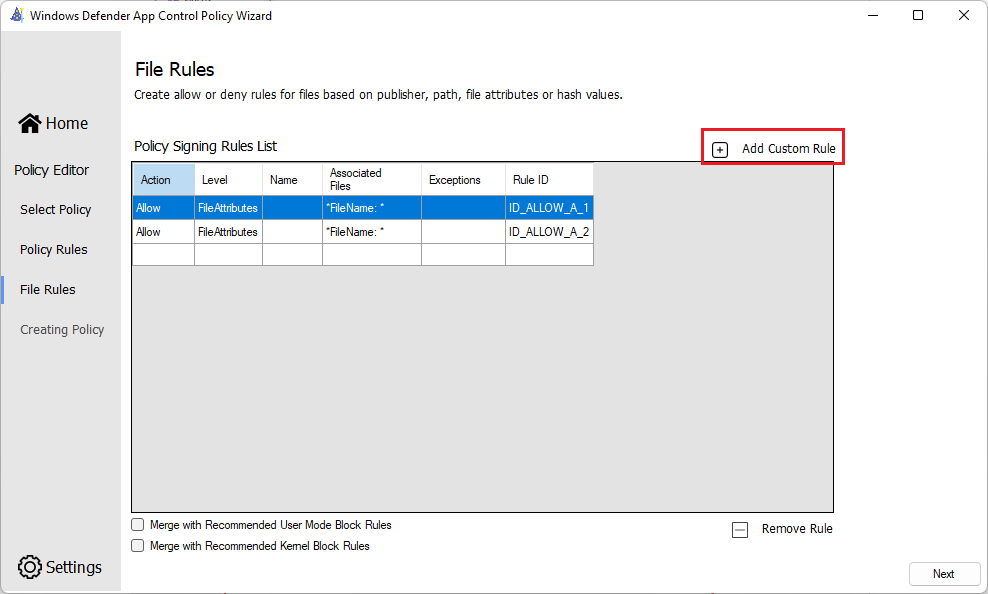Screen dimensions: 988x594
Task: Click the plus icon beside Add Custom Rule
Action: pos(720,149)
